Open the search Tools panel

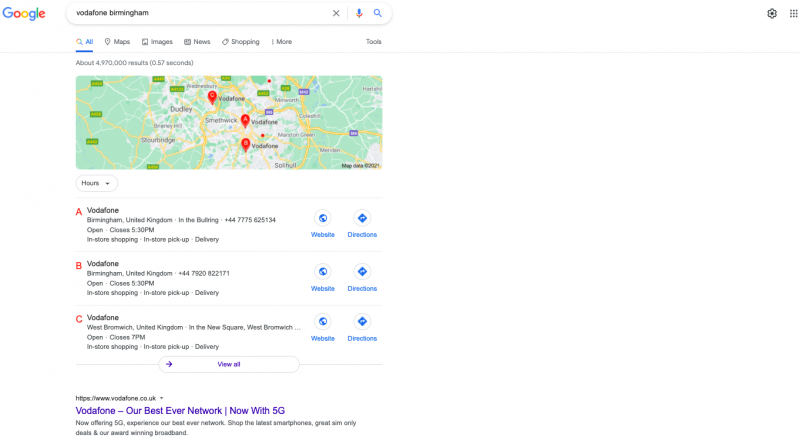[x=373, y=42]
